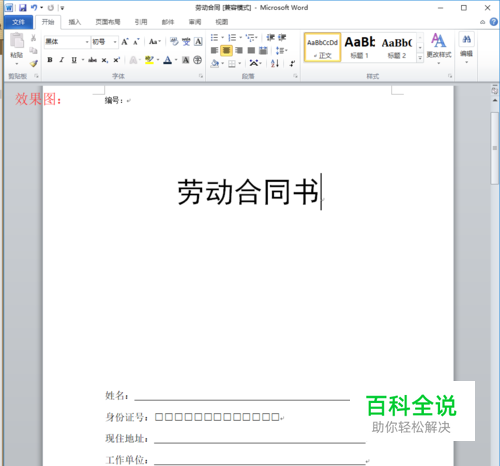Switch to the View (视图) tab
This screenshot has height=466, width=500.
click(222, 22)
